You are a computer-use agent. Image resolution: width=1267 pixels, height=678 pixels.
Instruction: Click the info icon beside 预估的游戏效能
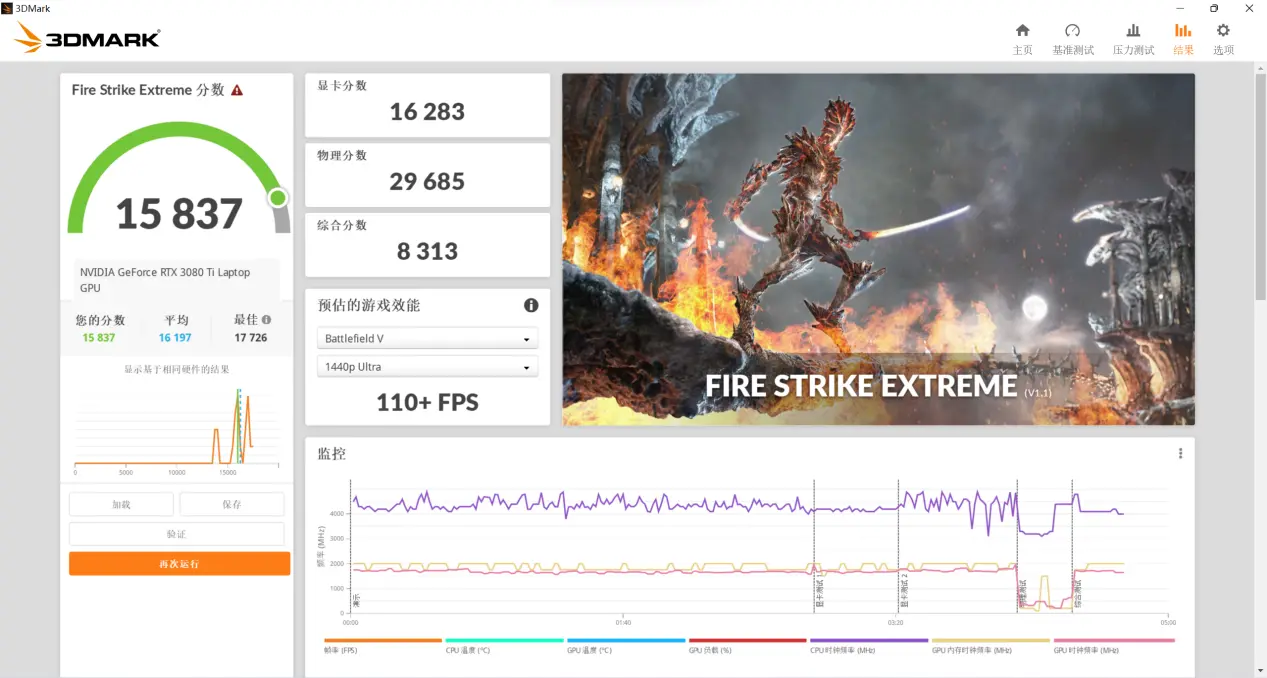point(532,305)
